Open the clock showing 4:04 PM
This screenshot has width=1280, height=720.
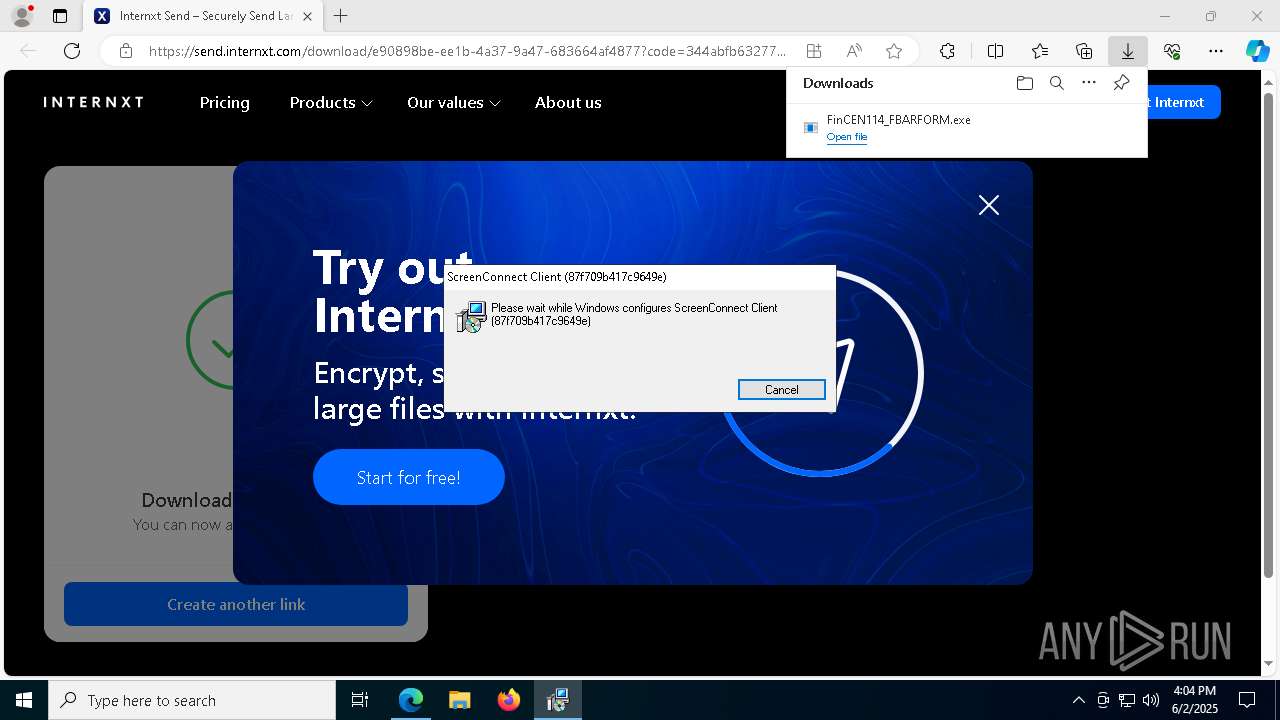1194,700
